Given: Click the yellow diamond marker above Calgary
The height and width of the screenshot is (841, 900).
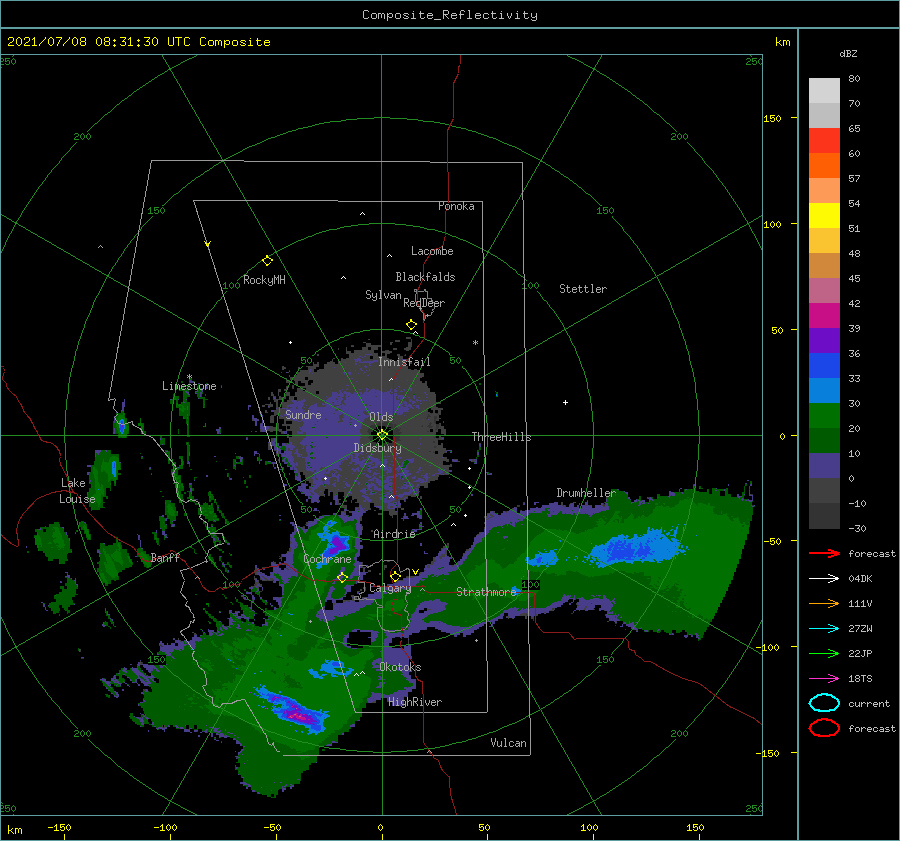Looking at the screenshot, I should pos(395,576).
